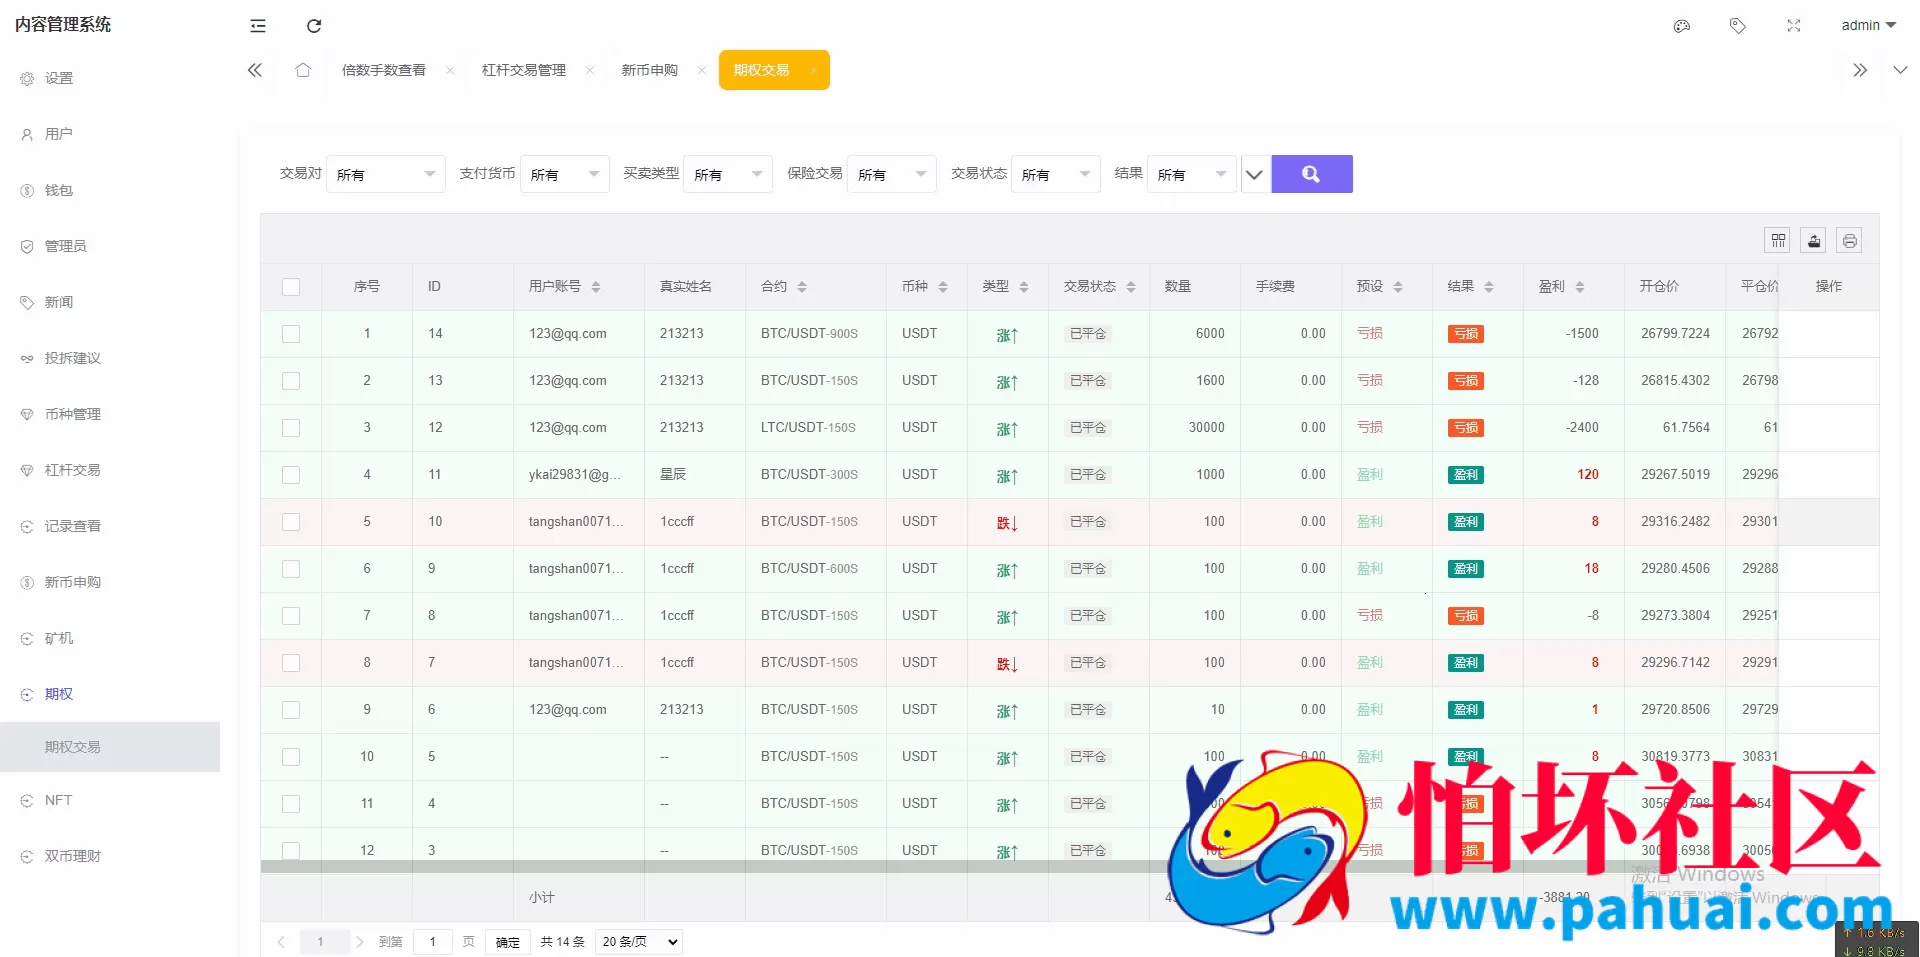Expand the tab operations dropdown arrow
The image size is (1920, 957).
(x=1900, y=70)
